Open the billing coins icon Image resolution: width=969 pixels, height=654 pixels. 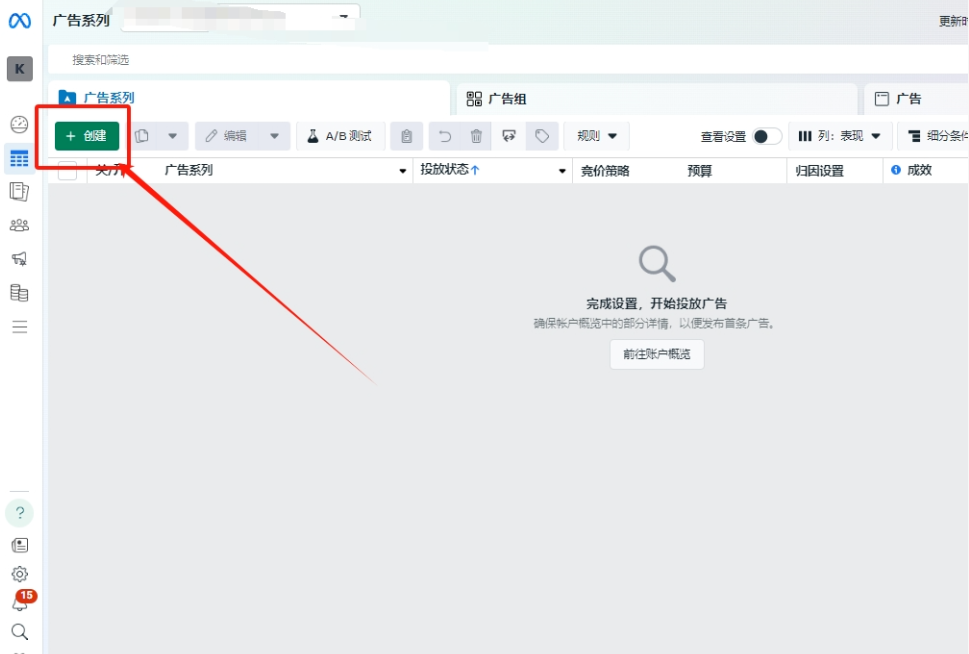(19, 292)
